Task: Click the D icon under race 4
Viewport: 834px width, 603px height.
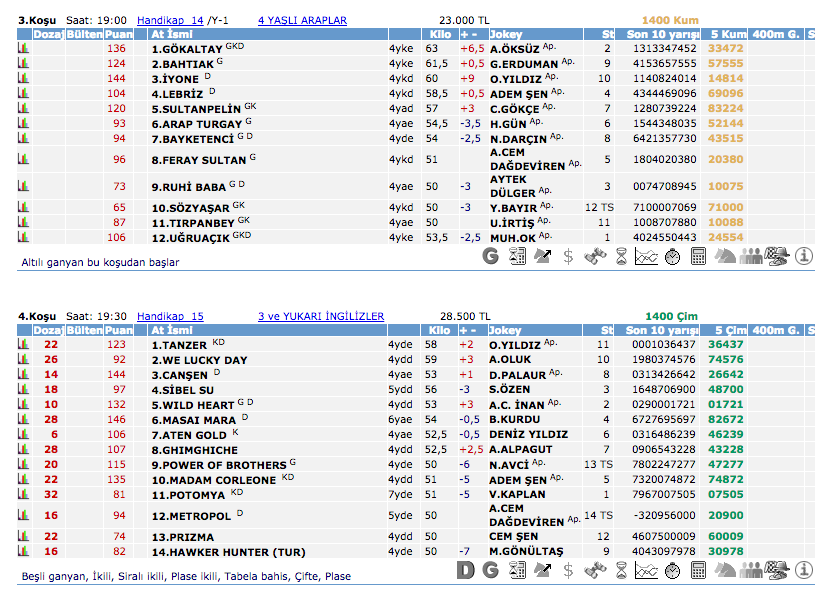Action: coord(464,571)
